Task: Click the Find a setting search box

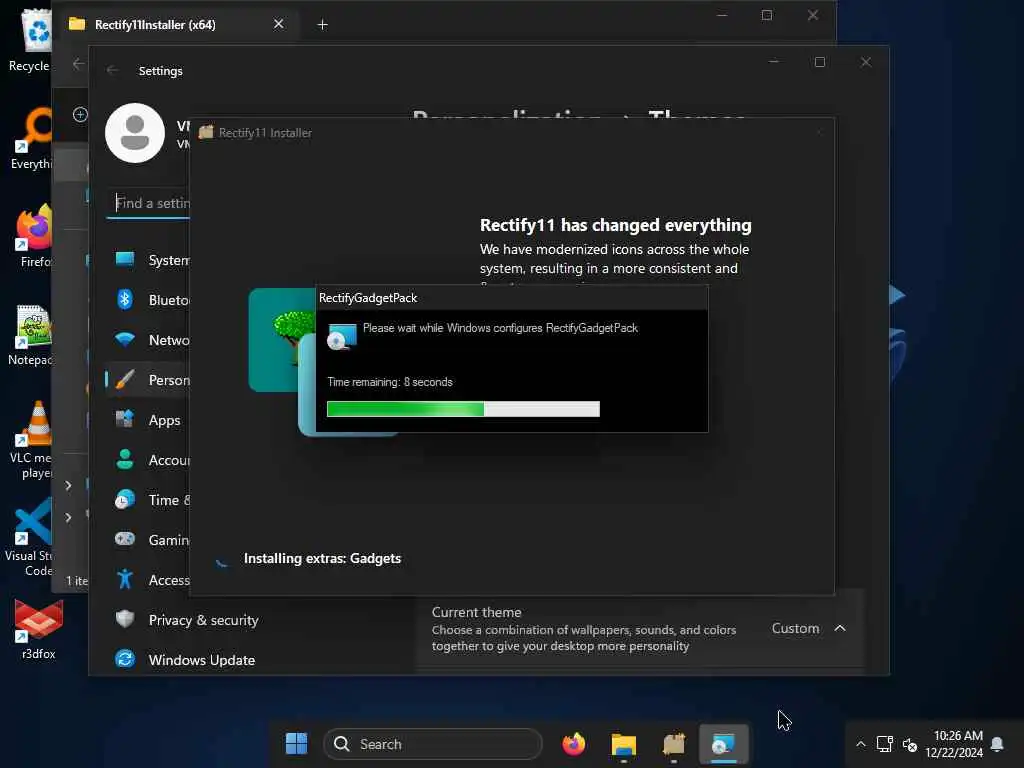Action: click(148, 203)
